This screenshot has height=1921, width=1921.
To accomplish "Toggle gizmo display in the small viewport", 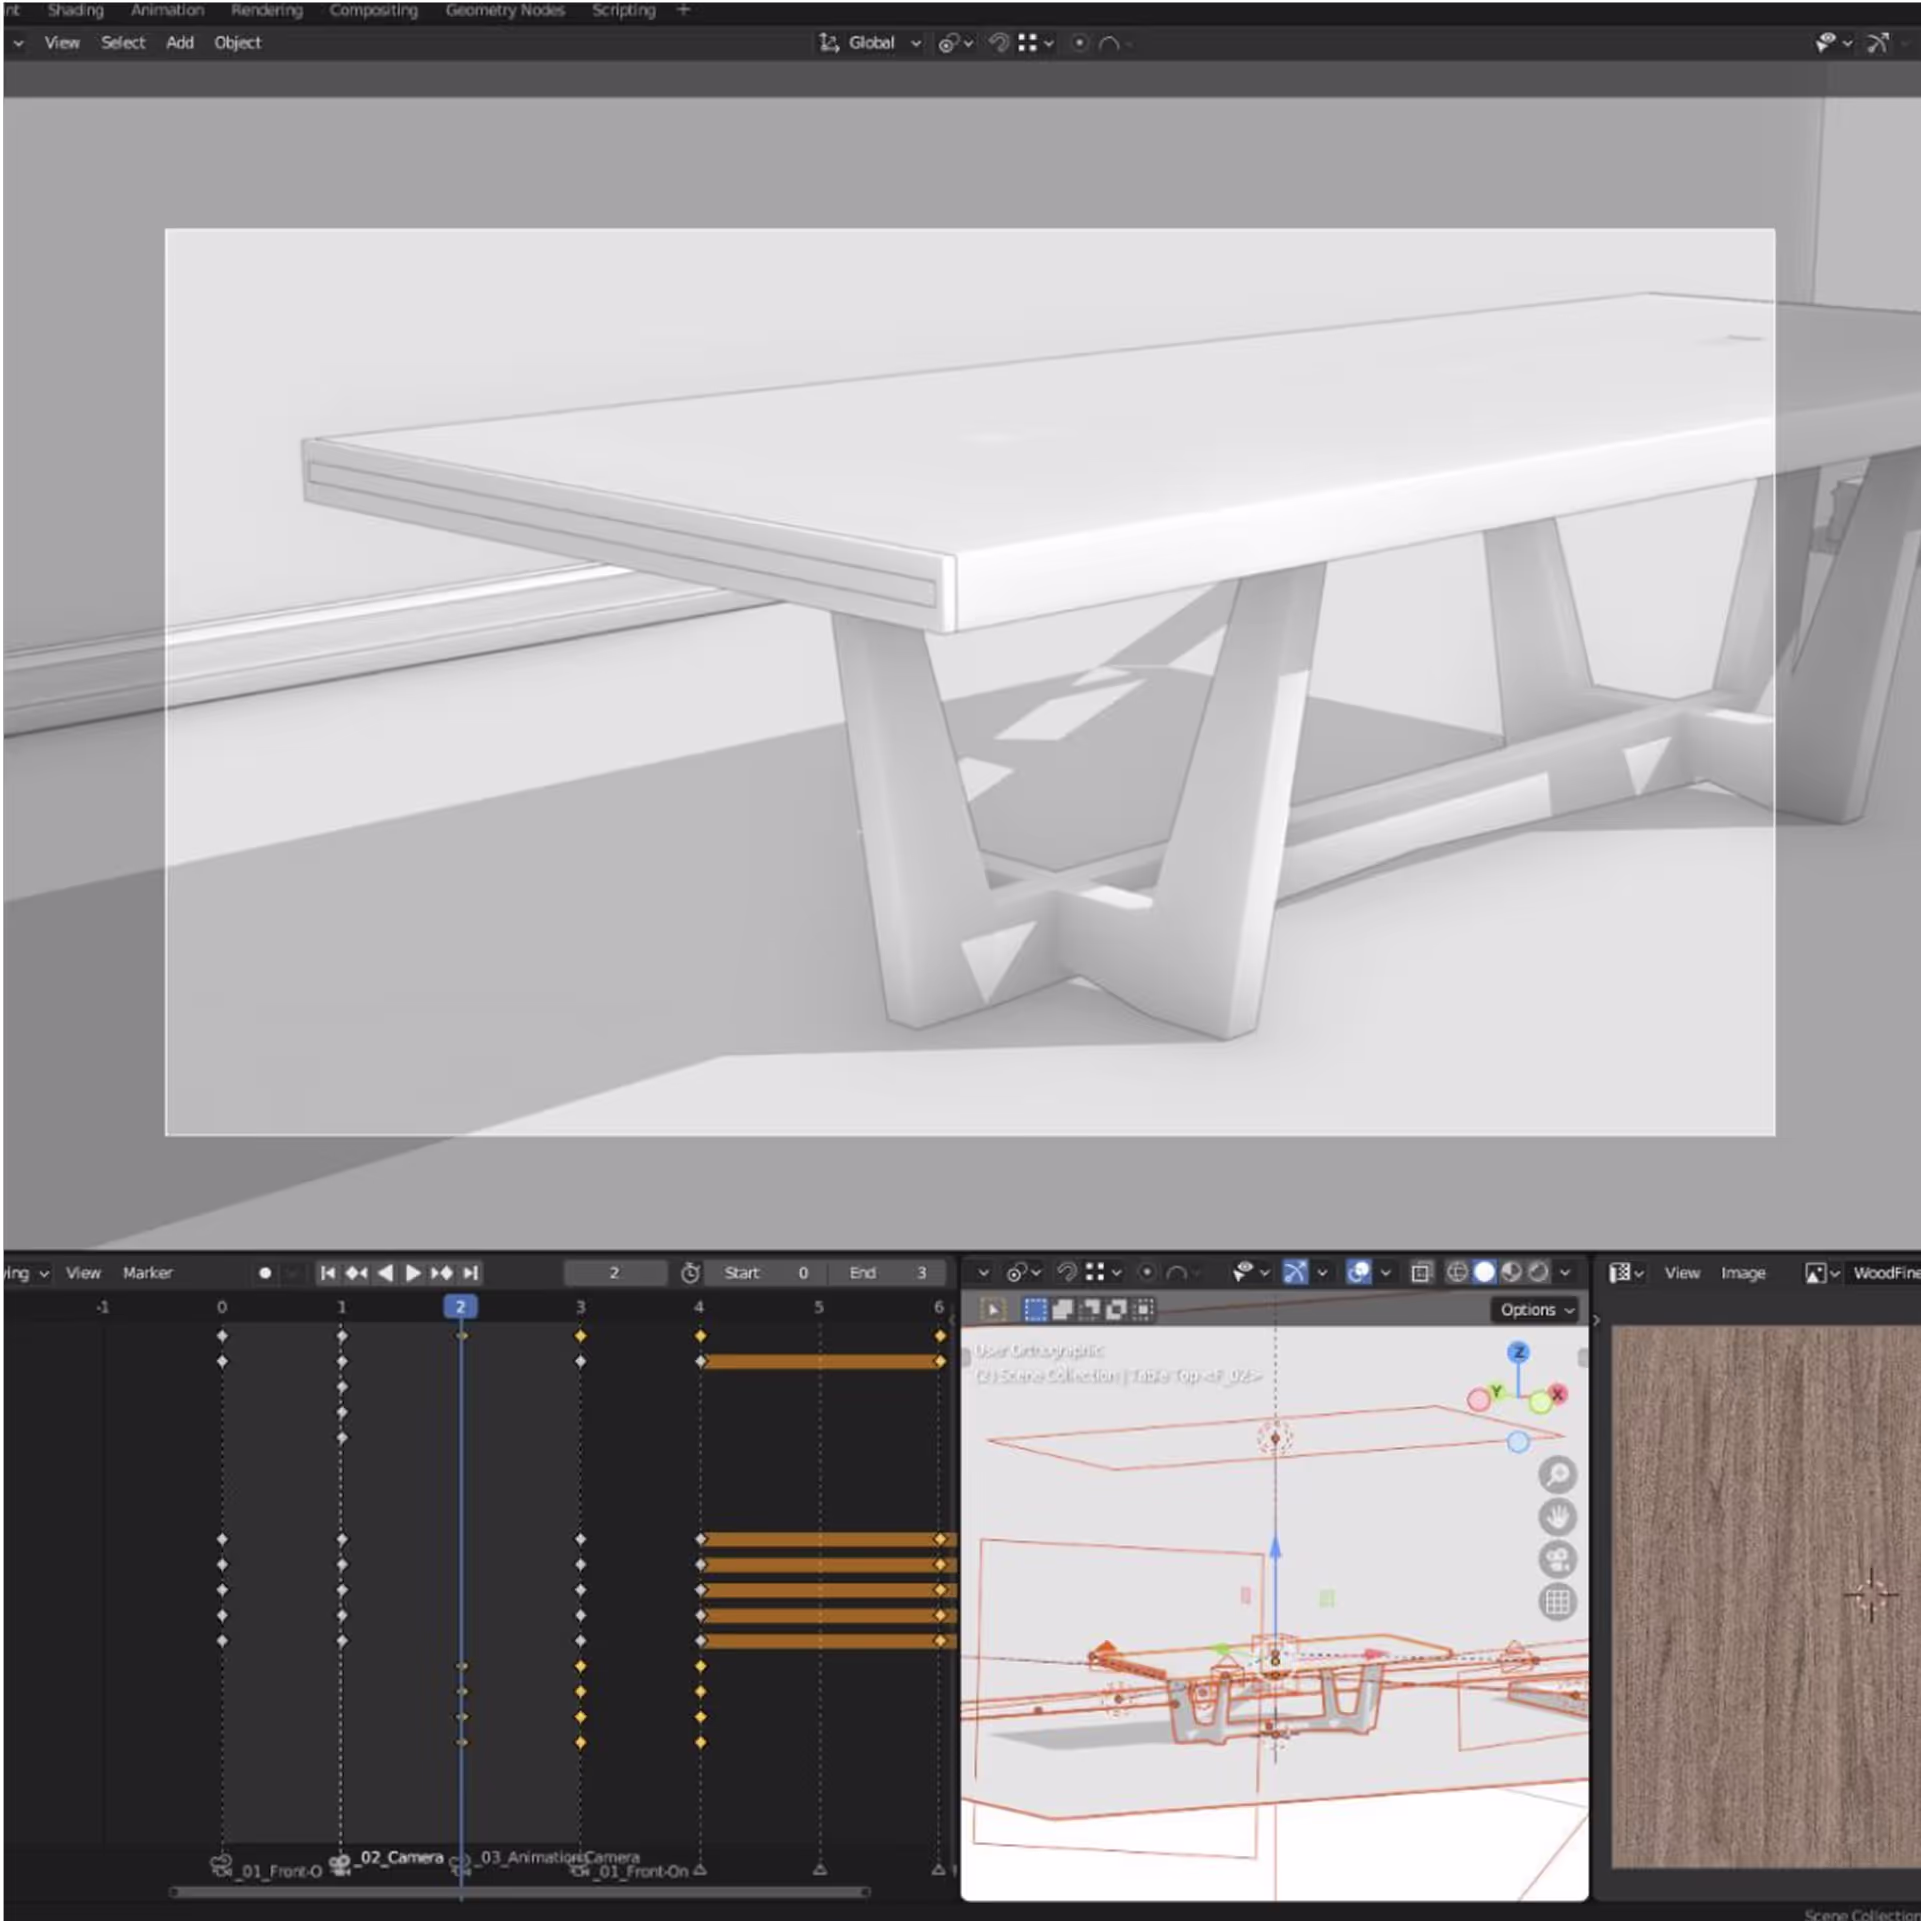I will pos(1295,1272).
